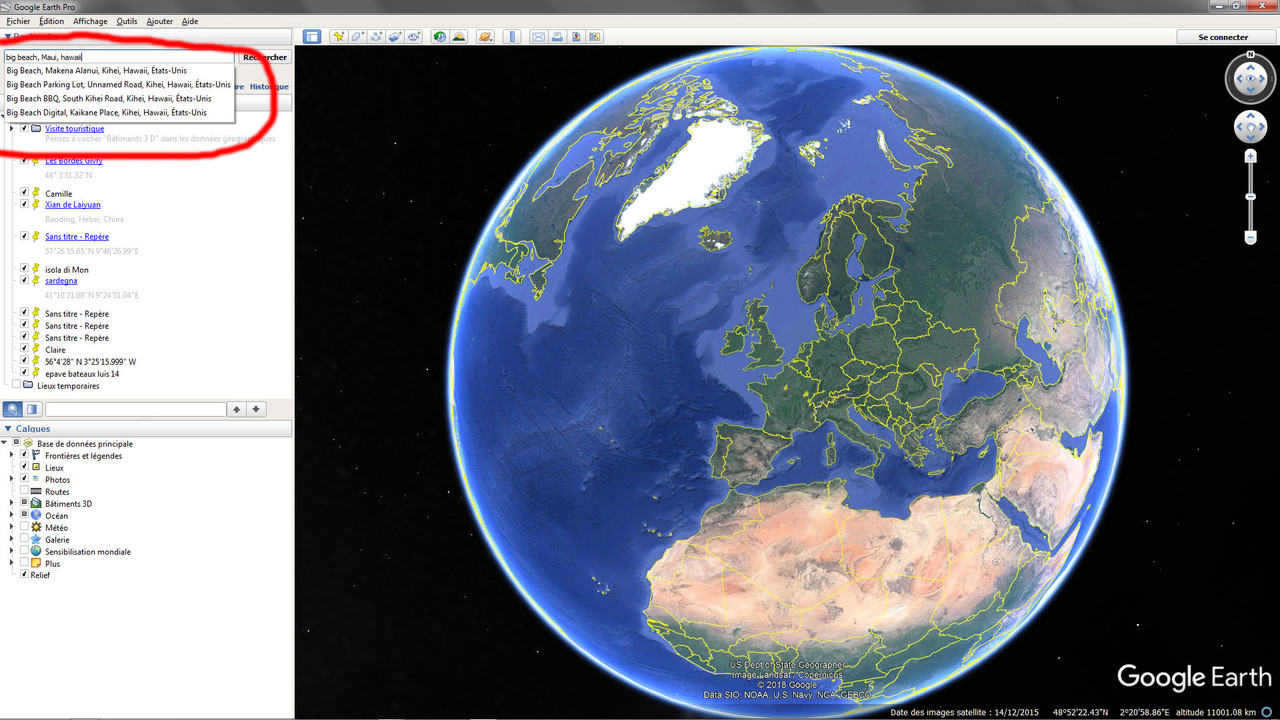Select the Add Path tool

tap(376, 37)
